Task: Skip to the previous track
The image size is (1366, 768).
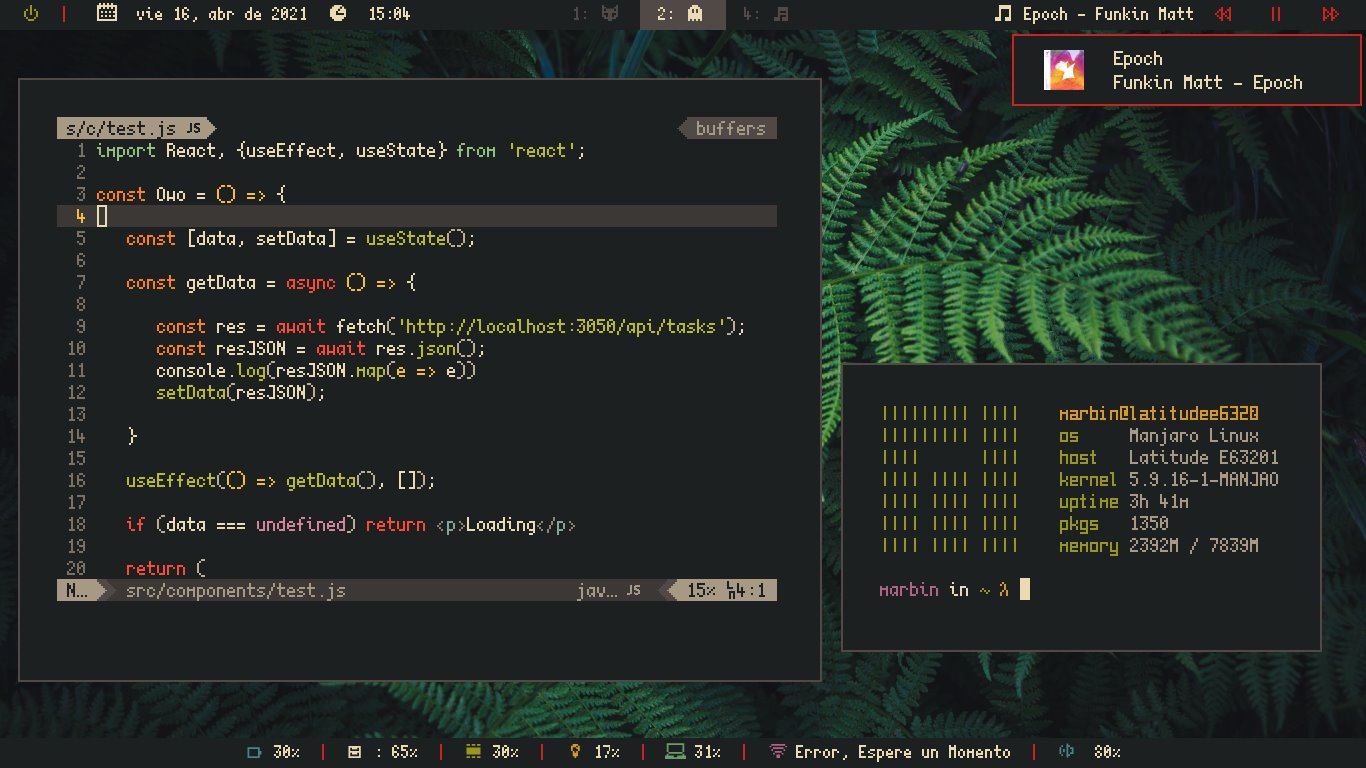Action: point(1223,14)
